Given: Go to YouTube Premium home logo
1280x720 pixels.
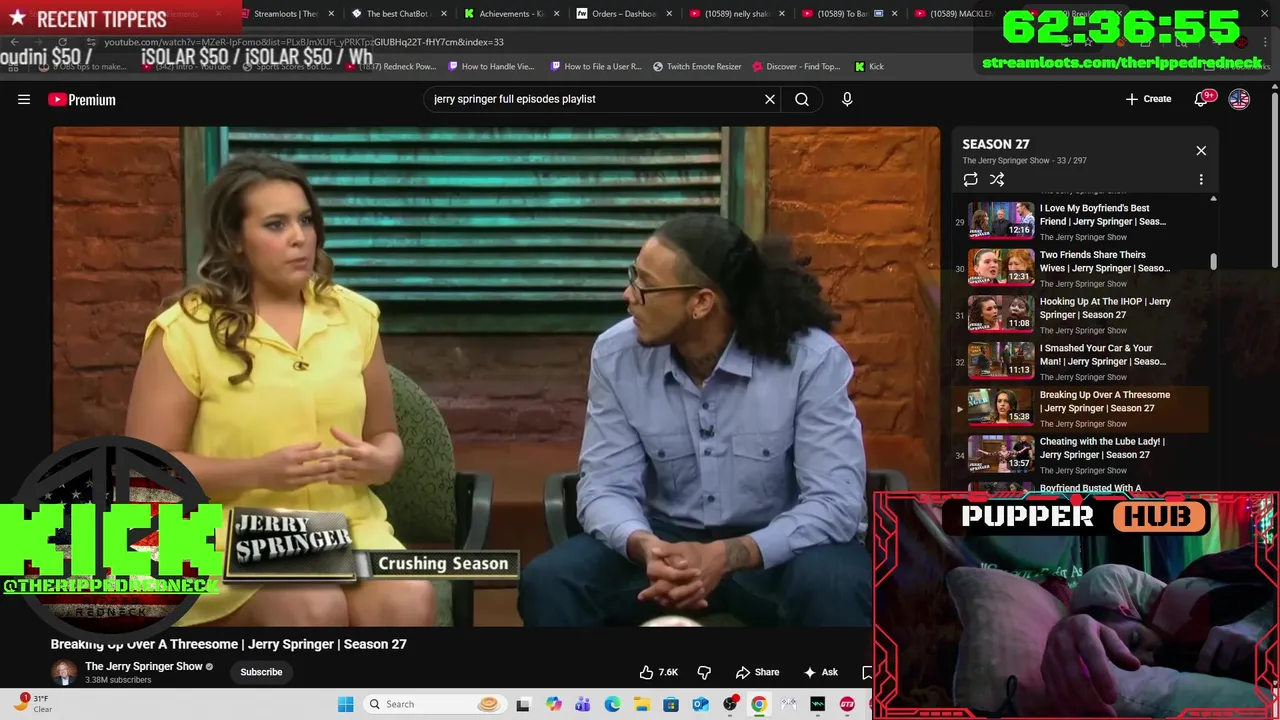Looking at the screenshot, I should [81, 99].
